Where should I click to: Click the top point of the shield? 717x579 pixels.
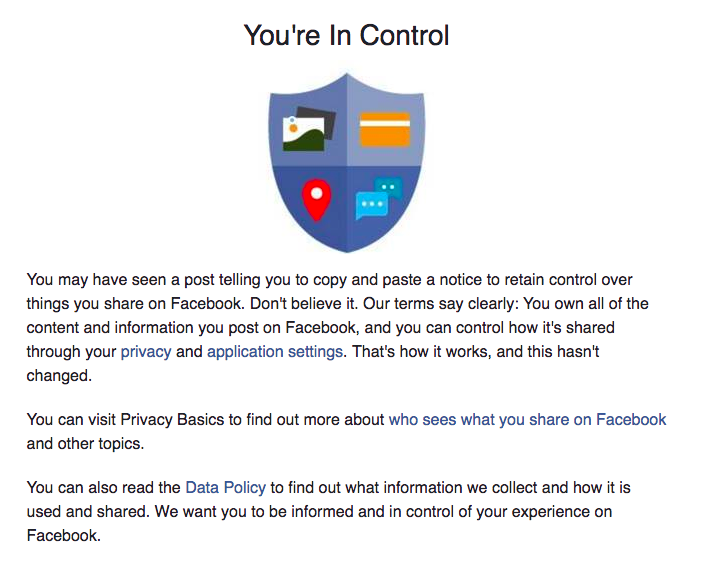click(347, 75)
